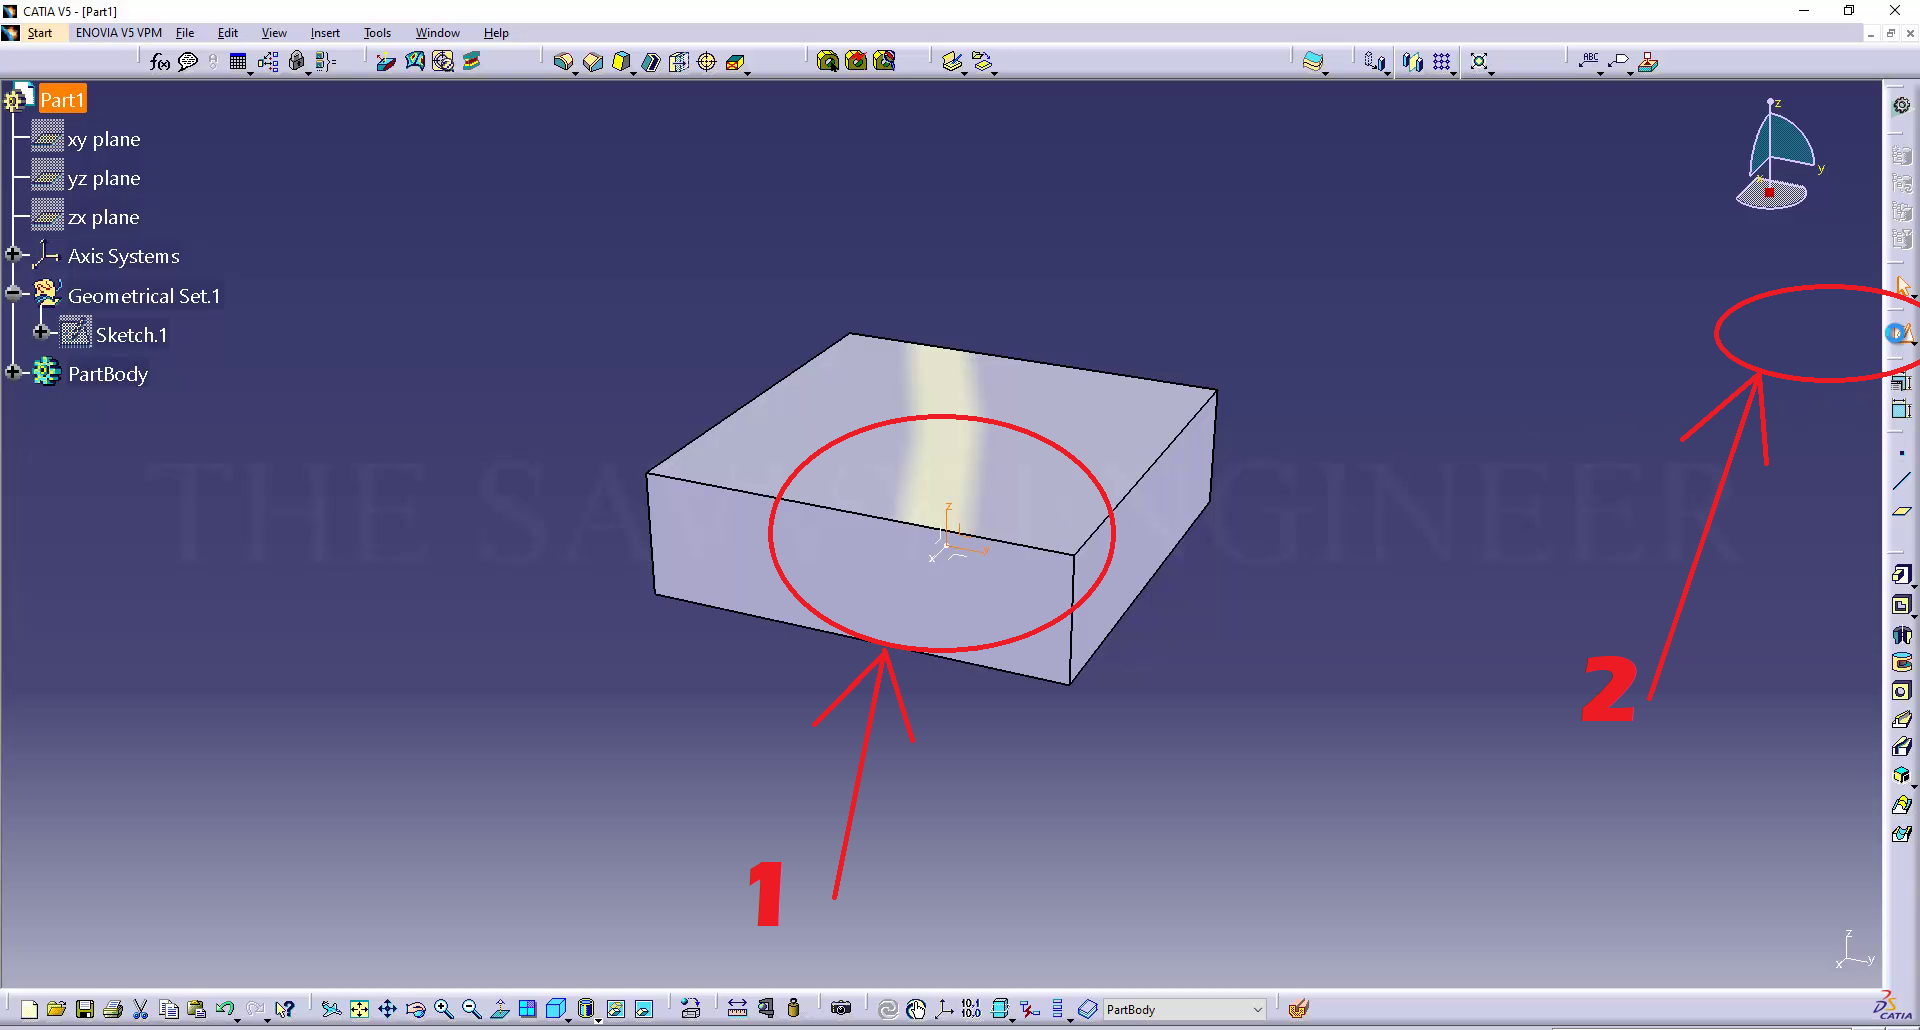
Task: Select the xy plane tree item
Action: [x=104, y=140]
